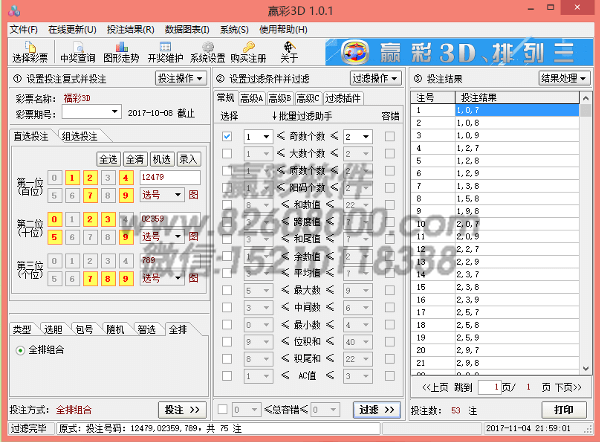Click the results list scrollbar down arrow

point(586,369)
